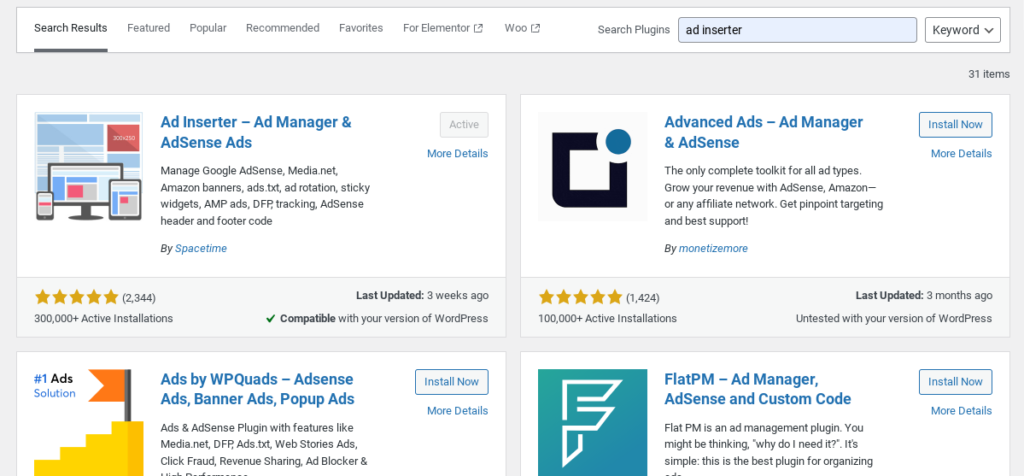
Task: Click the green compatibility checkmark on Ad Inserter
Action: tap(270, 319)
